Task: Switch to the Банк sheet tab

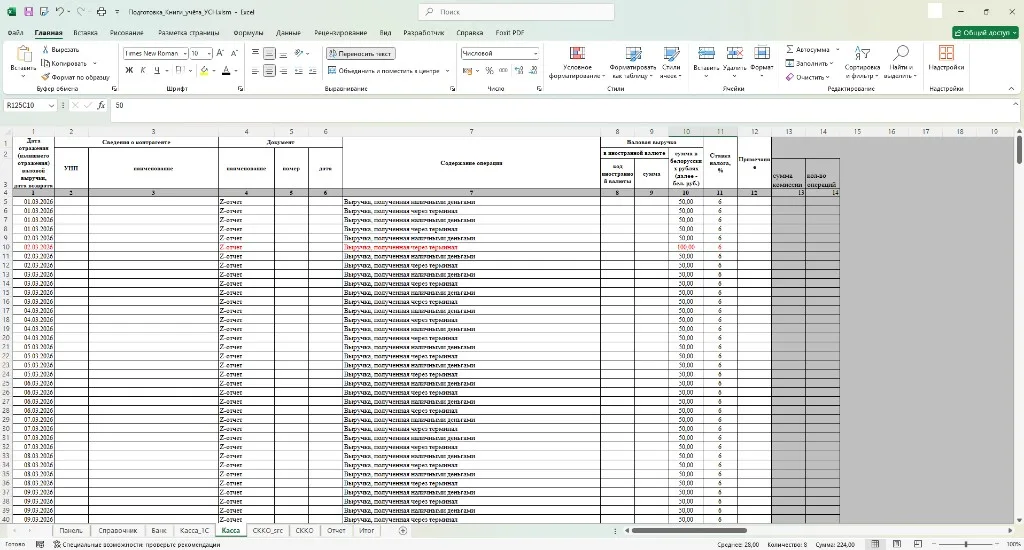Action: click(159, 530)
